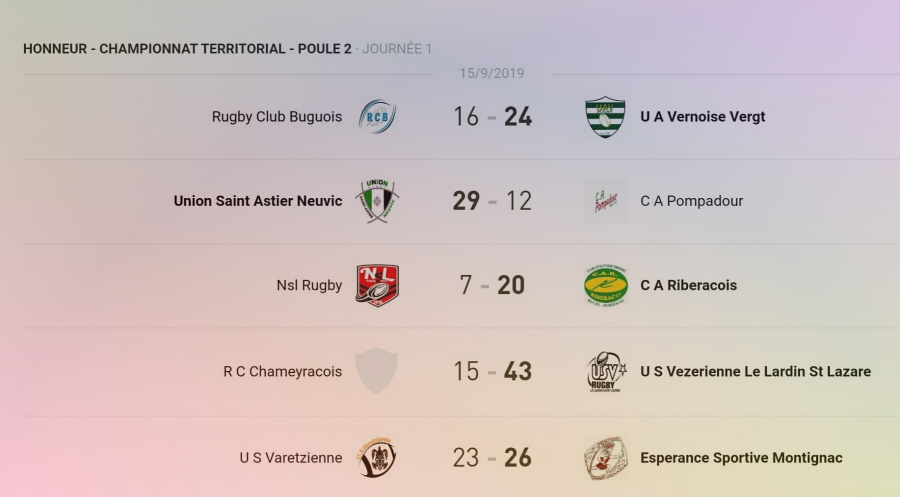Click the U S Varetzienne crest
The height and width of the screenshot is (497, 900).
377,458
